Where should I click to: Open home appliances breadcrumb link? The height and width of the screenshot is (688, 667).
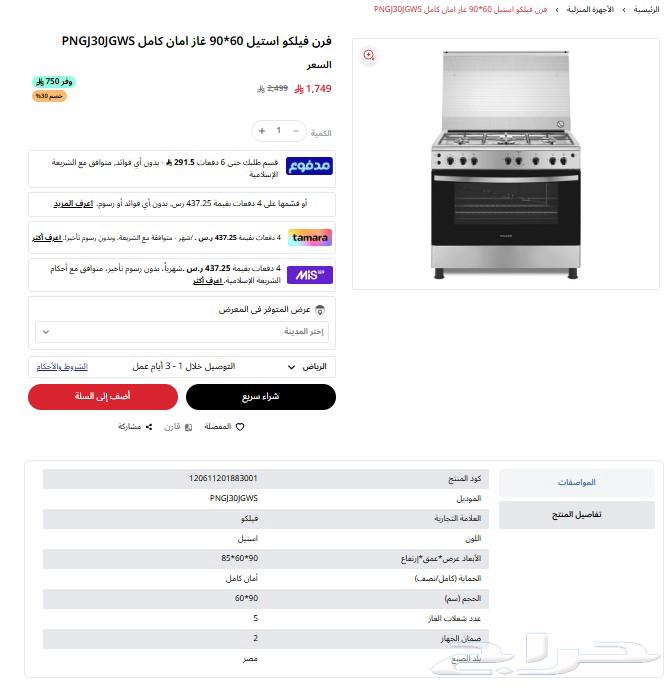(x=590, y=10)
